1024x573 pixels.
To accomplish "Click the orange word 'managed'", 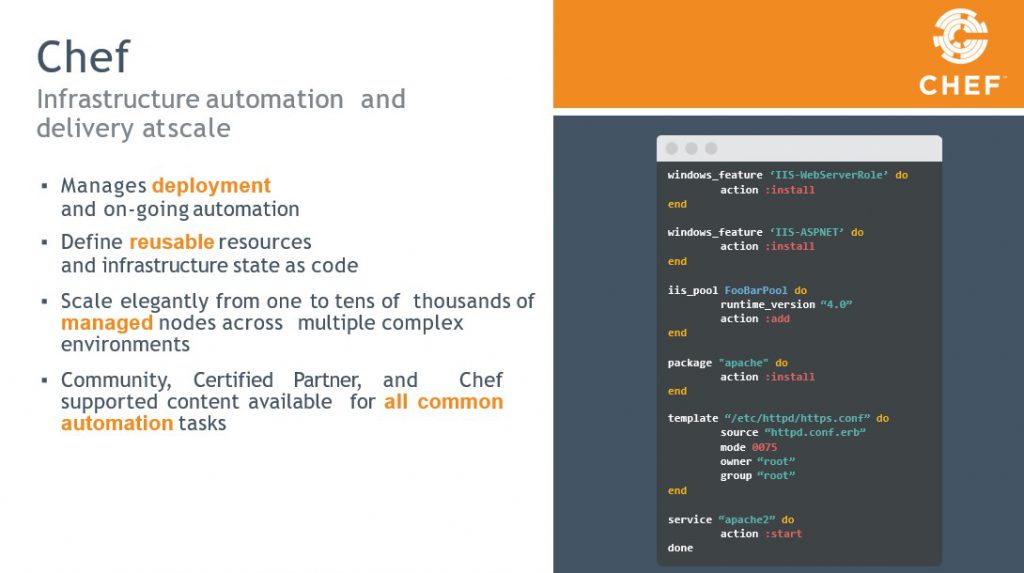I will (107, 323).
